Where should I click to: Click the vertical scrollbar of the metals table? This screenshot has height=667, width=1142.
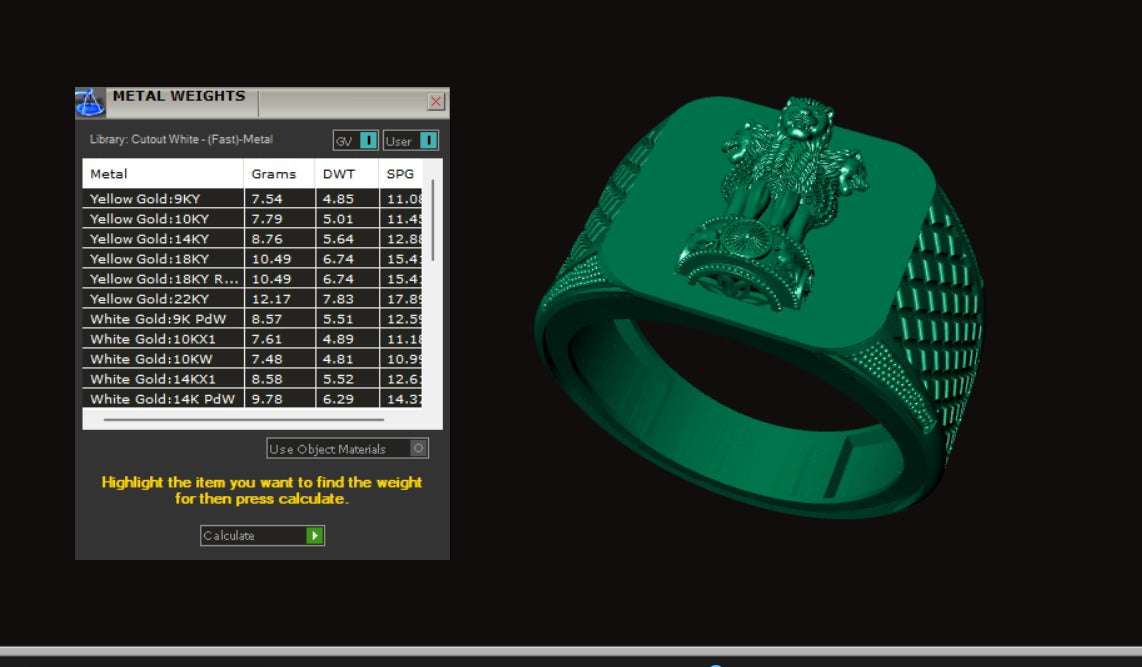pyautogui.click(x=433, y=221)
